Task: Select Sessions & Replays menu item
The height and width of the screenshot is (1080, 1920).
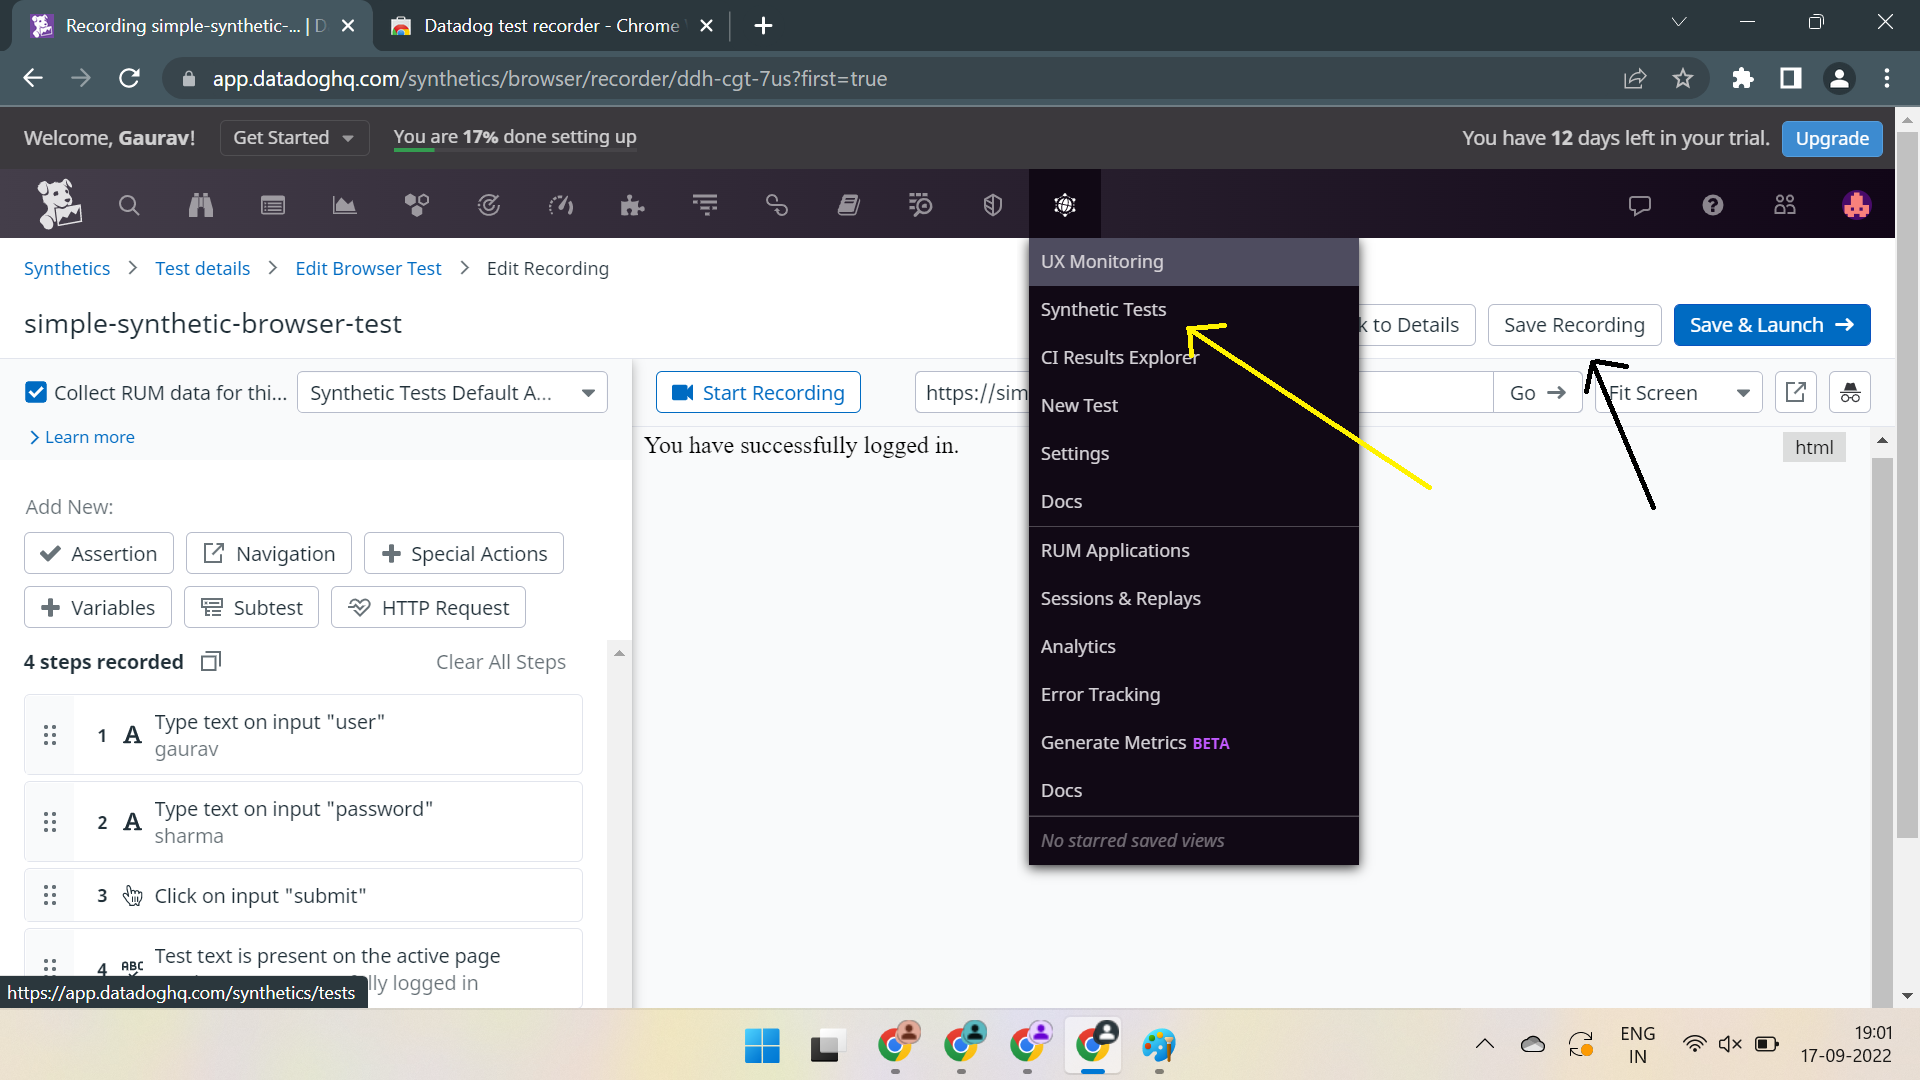Action: tap(1193, 599)
